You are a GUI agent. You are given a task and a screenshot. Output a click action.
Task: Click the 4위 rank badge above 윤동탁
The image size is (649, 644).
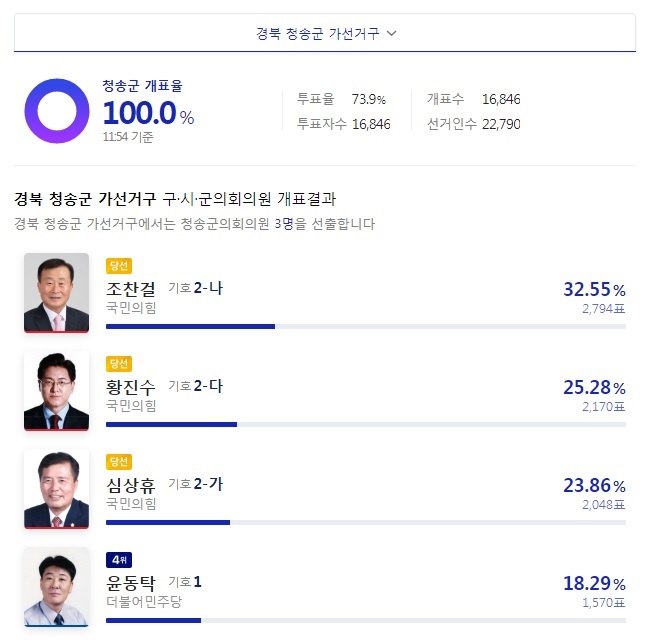[x=119, y=560]
